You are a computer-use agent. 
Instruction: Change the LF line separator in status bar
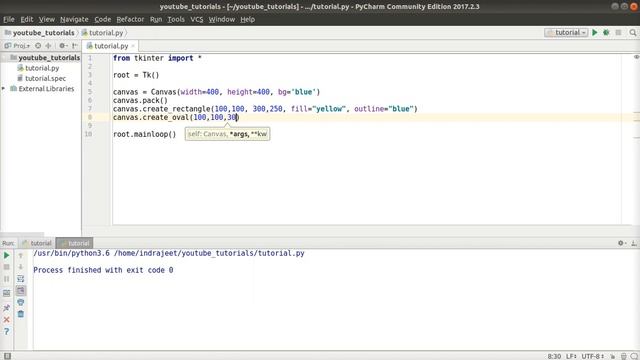pyautogui.click(x=571, y=356)
